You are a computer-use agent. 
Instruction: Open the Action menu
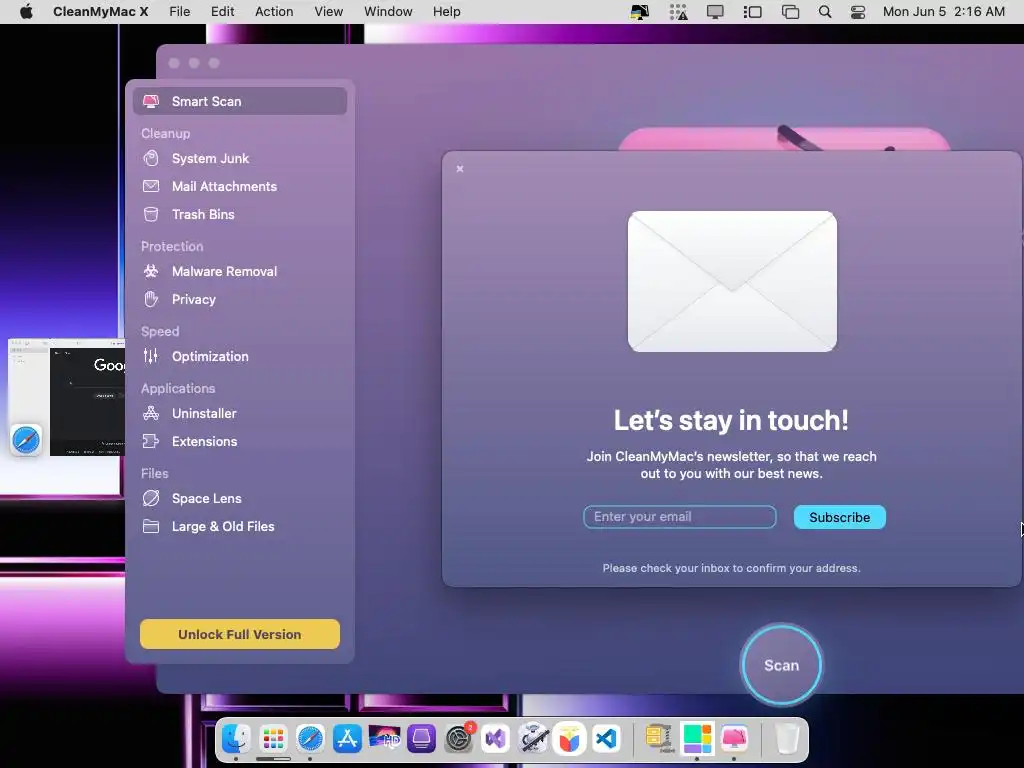274,12
